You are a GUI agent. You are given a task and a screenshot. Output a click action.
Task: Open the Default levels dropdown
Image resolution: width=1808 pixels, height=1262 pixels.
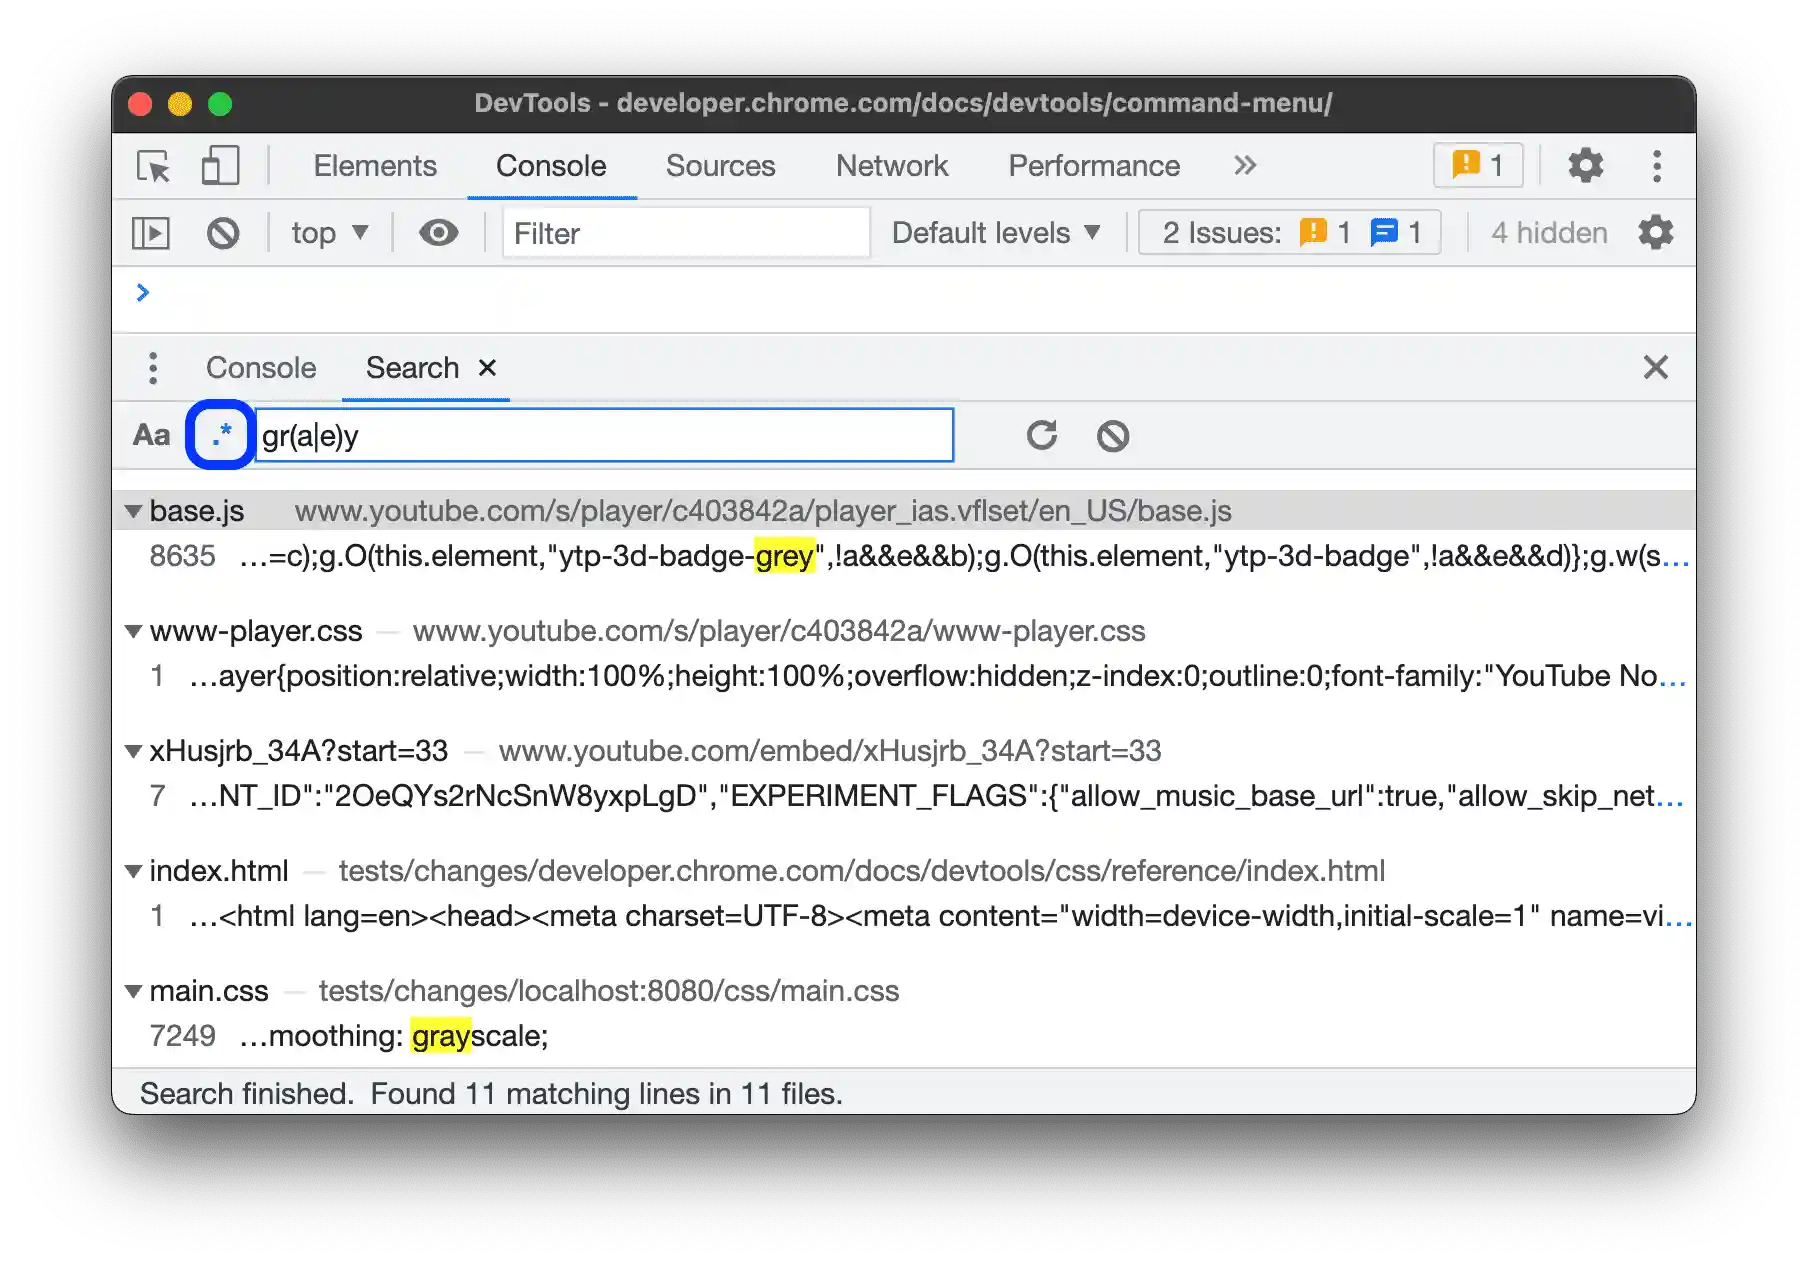coord(995,232)
